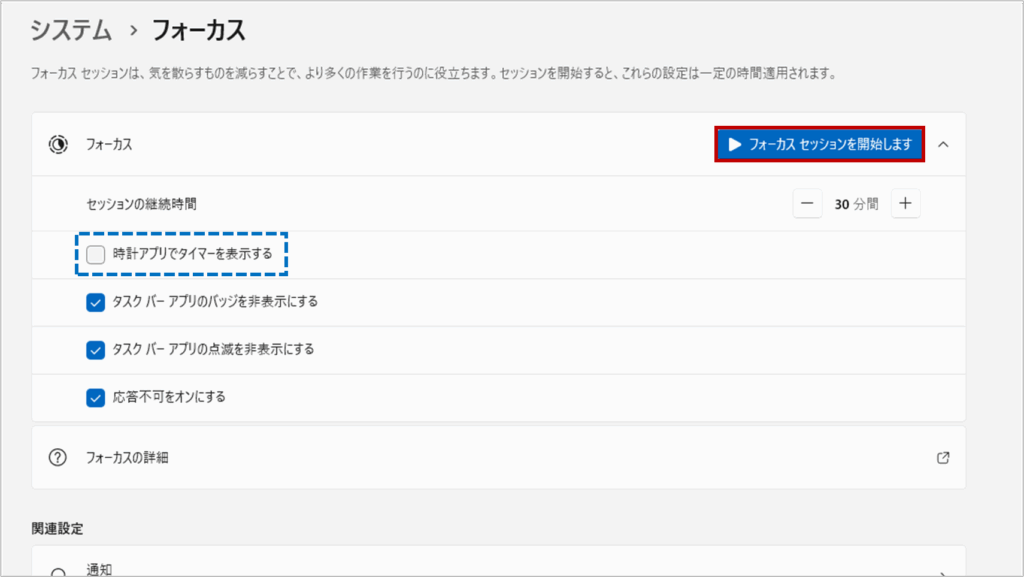Viewport: 1024px width, 577px height.
Task: Click the フォーカス page title in breadcrumb
Action: [x=199, y=31]
